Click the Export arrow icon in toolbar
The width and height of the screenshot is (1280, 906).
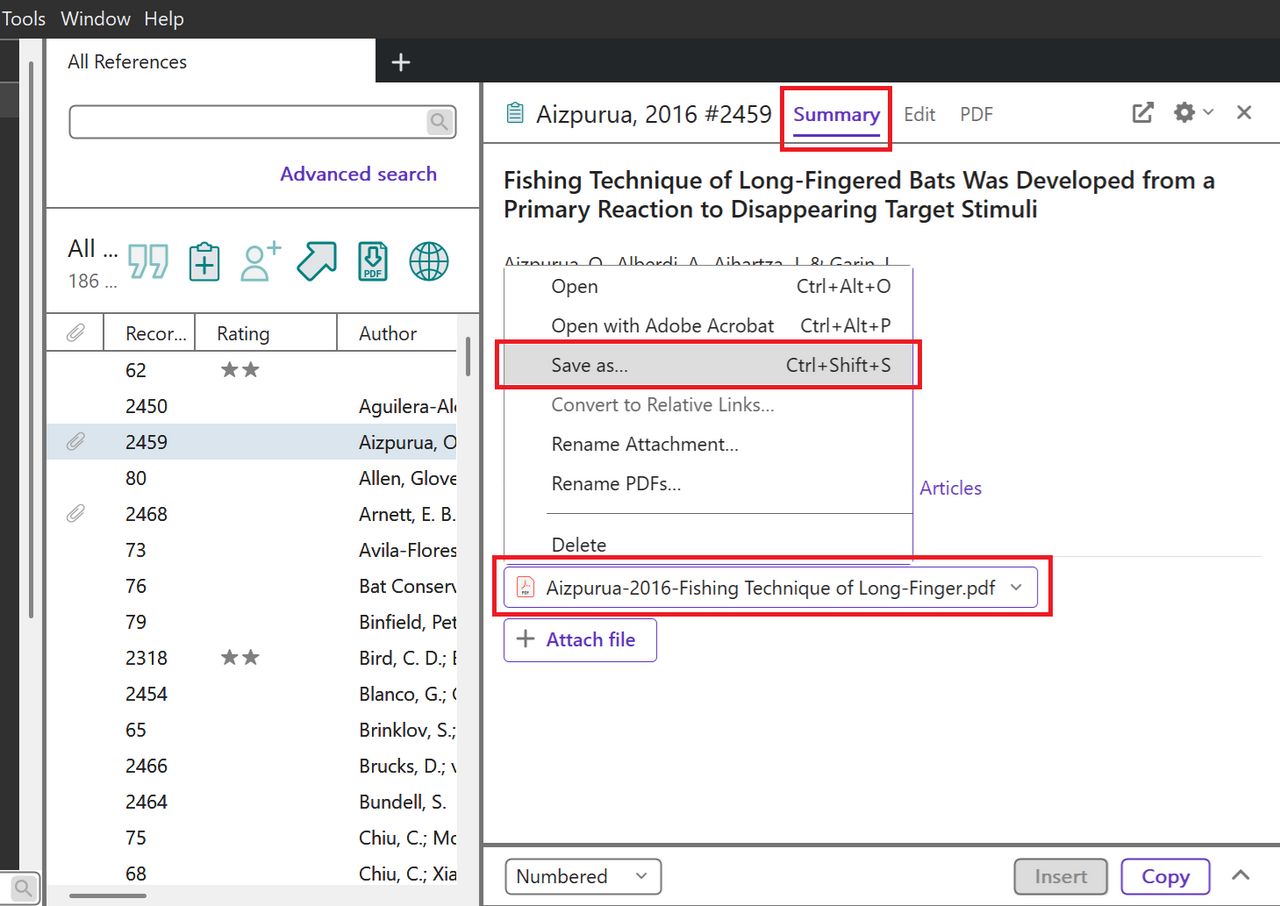pyautogui.click(x=317, y=262)
